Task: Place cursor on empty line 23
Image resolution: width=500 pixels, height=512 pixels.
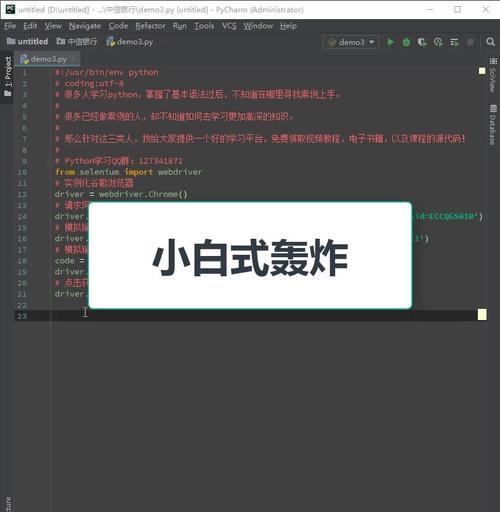Action: point(267,315)
